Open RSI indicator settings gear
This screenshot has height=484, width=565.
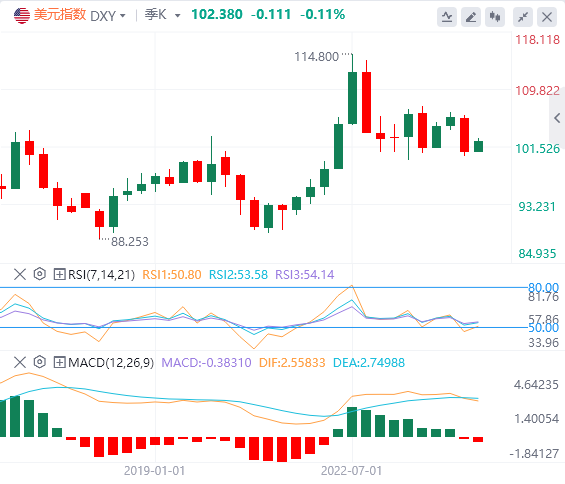tap(40, 274)
